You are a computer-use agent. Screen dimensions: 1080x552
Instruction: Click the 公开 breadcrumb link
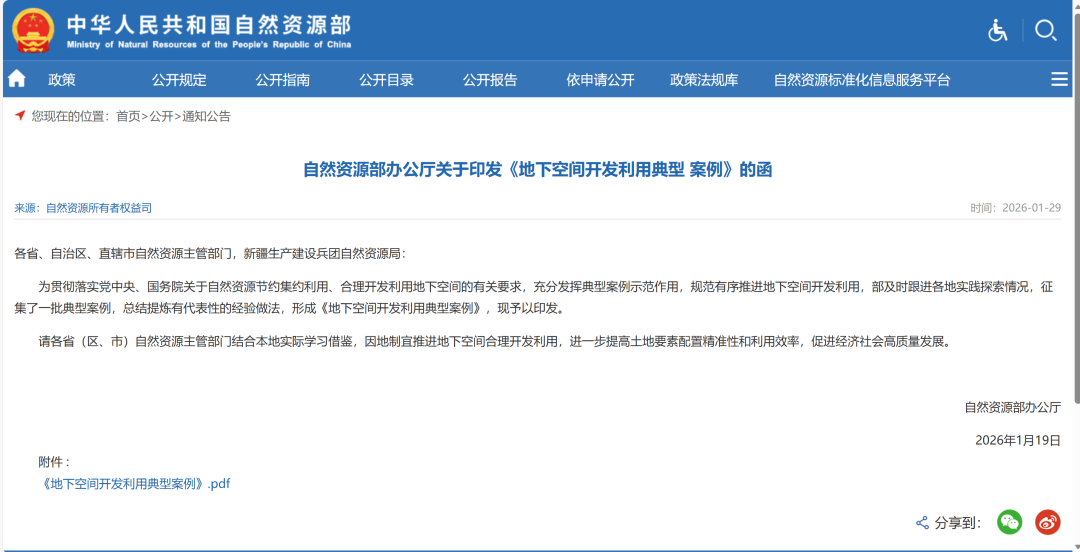click(x=161, y=116)
